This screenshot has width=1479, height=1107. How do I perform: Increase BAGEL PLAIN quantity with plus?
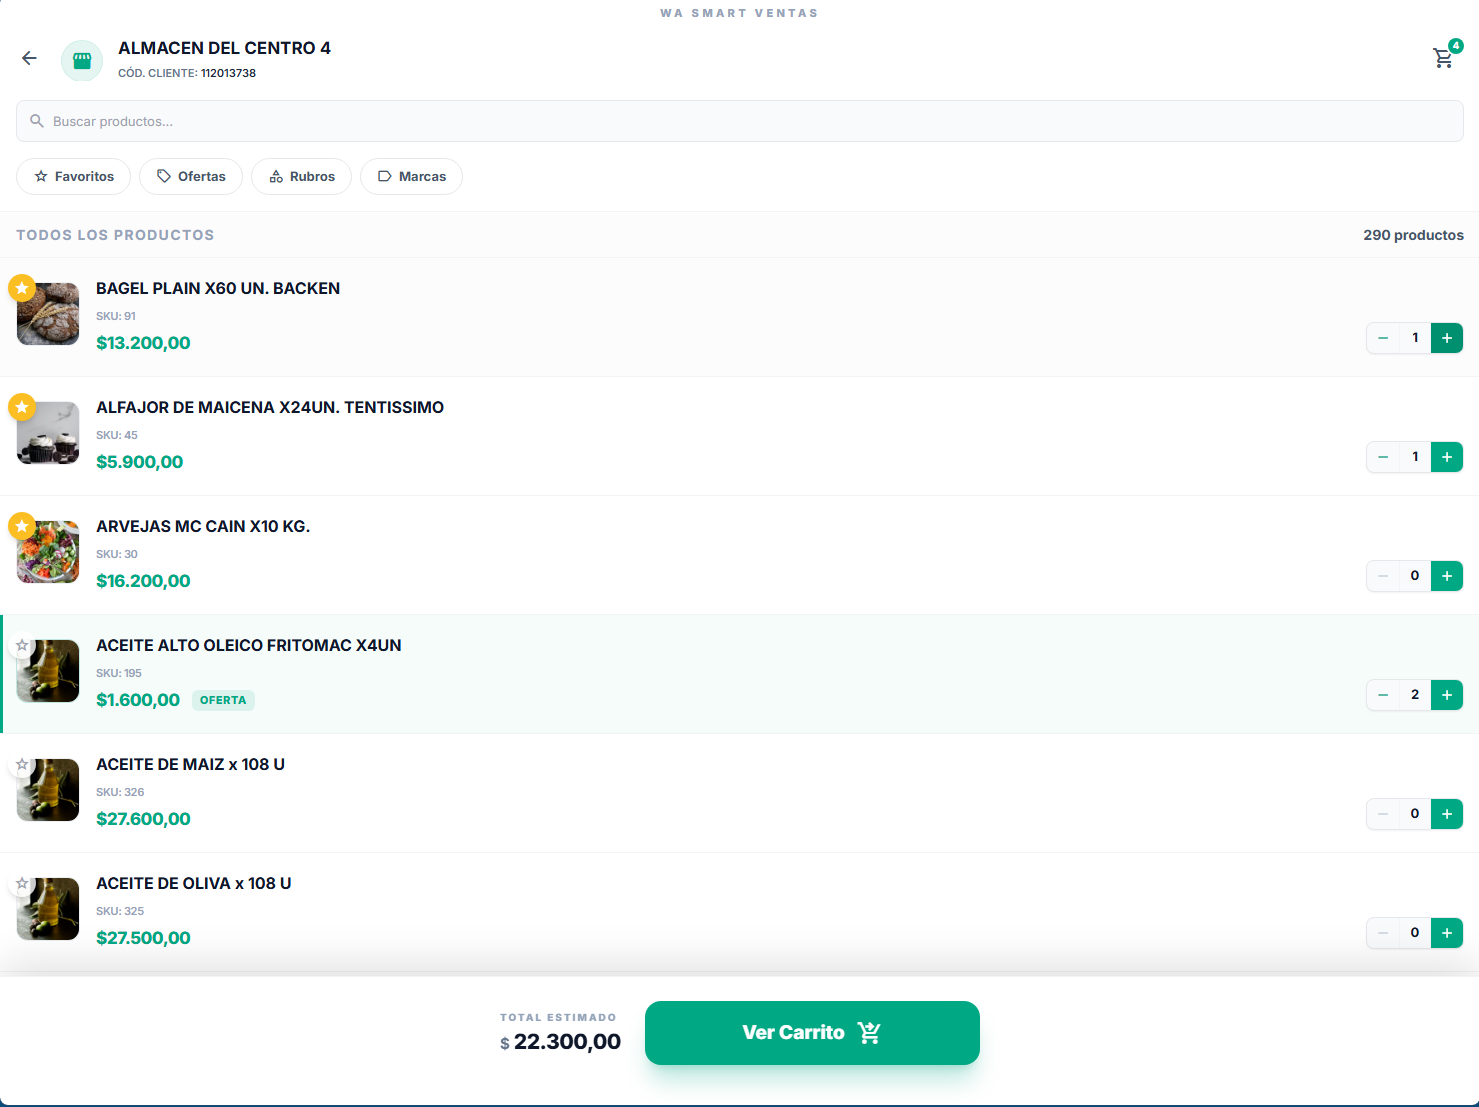[x=1447, y=338]
